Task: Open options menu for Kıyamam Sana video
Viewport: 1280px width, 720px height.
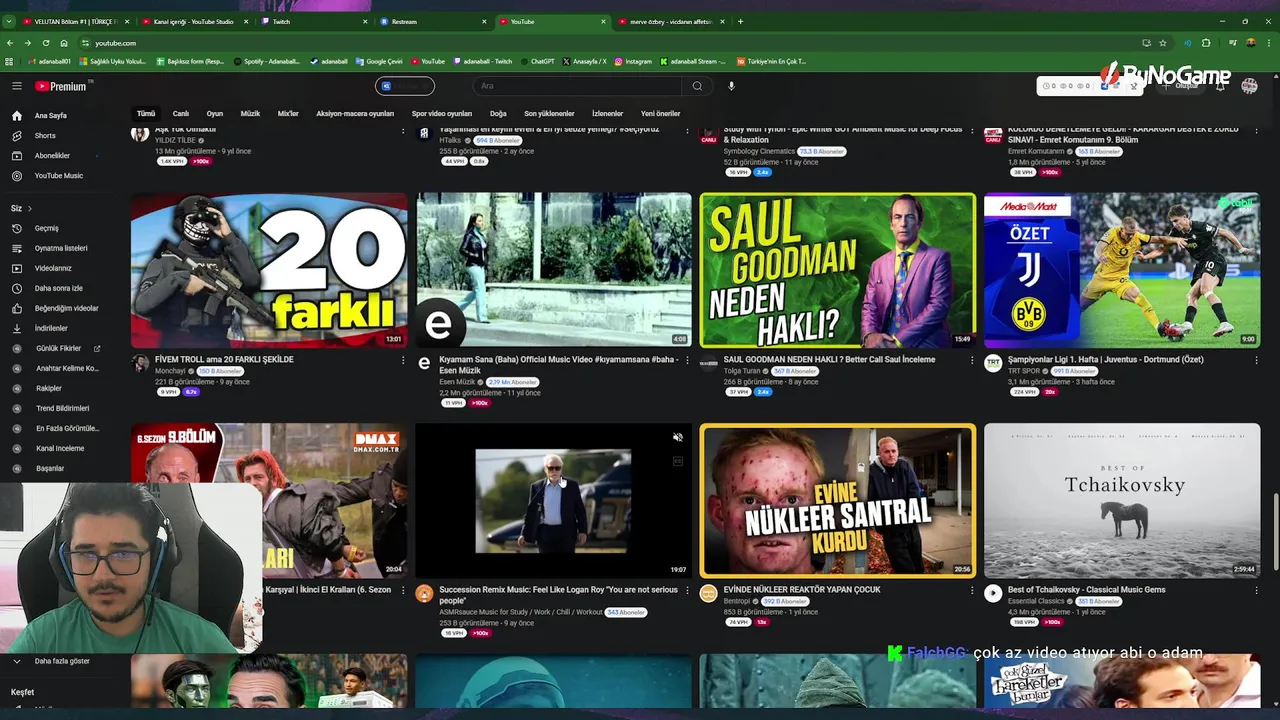Action: (687, 360)
